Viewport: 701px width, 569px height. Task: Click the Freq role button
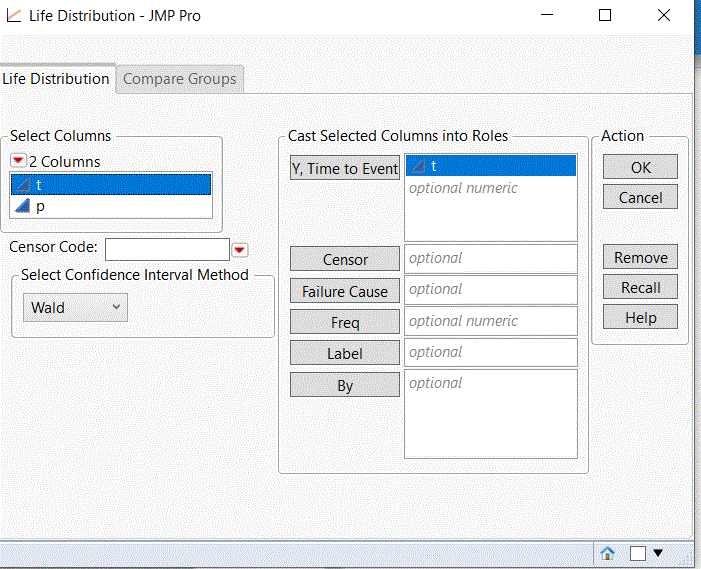[345, 323]
